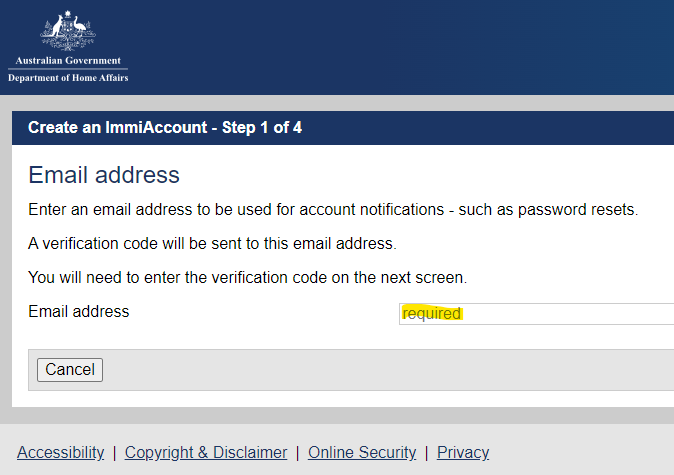Click the 'next screen' instruction sentence
The image size is (674, 475).
248,278
